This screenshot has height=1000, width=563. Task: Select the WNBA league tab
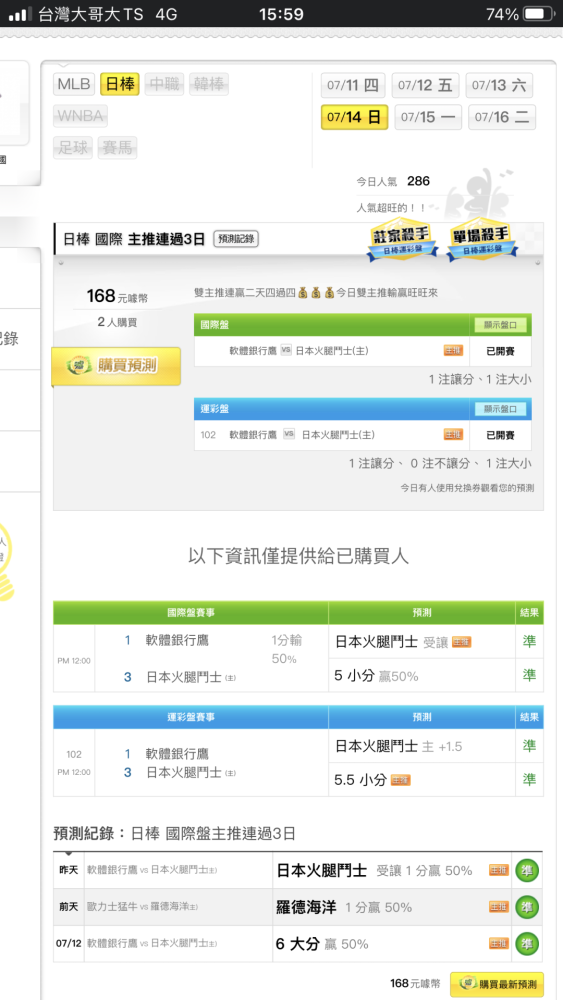pyautogui.click(x=80, y=116)
